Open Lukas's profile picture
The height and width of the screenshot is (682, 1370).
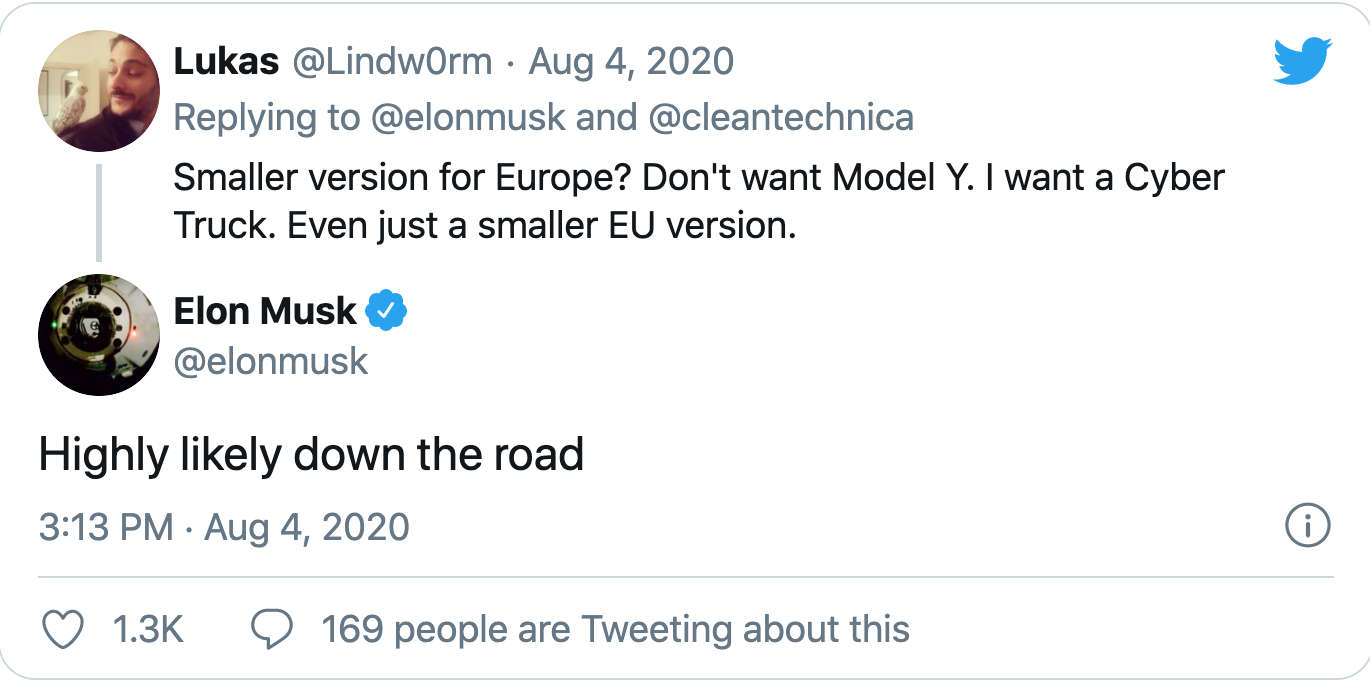pyautogui.click(x=99, y=91)
